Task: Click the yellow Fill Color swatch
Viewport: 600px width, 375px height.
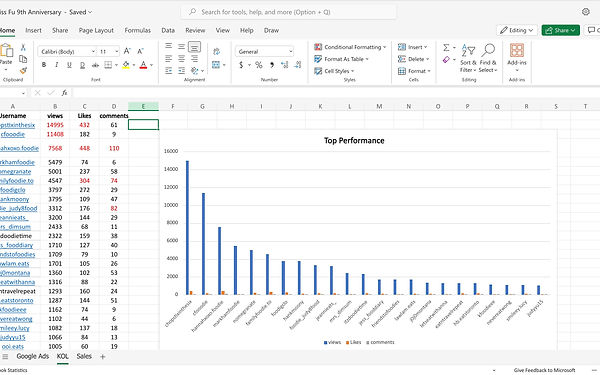Action: pyautogui.click(x=126, y=65)
